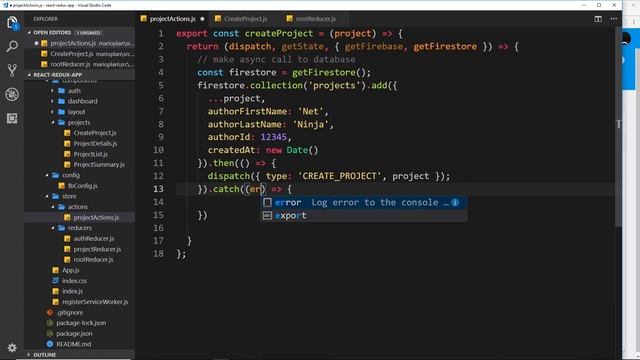
Task: Open .gitignore file
Action: pos(70,312)
